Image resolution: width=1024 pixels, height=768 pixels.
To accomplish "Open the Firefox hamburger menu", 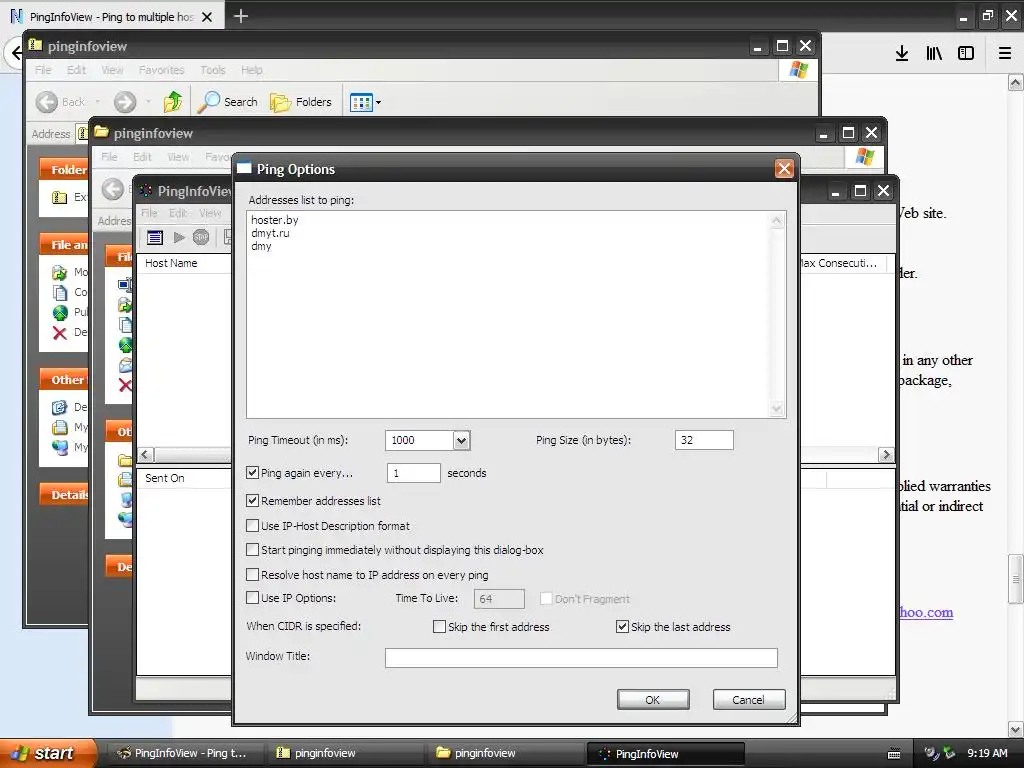I will [1005, 54].
